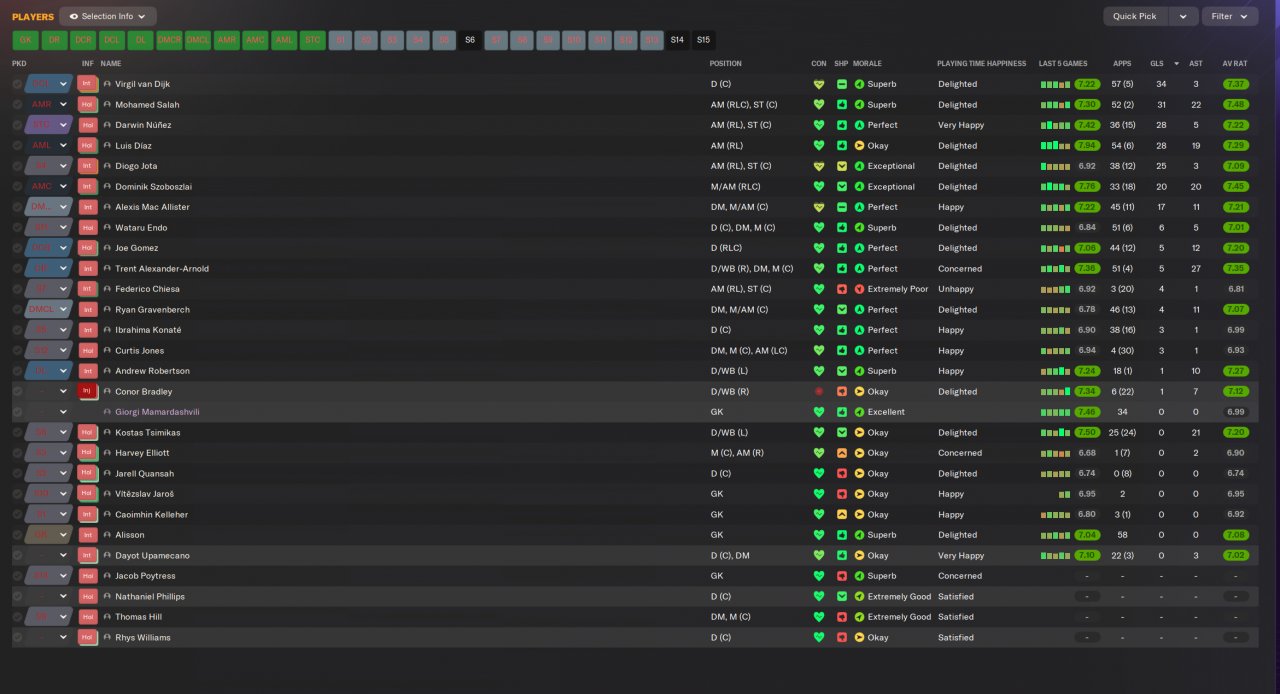This screenshot has height=694, width=1280.
Task: Click the match sharpness icon for Harvey Elliott
Action: (x=842, y=453)
